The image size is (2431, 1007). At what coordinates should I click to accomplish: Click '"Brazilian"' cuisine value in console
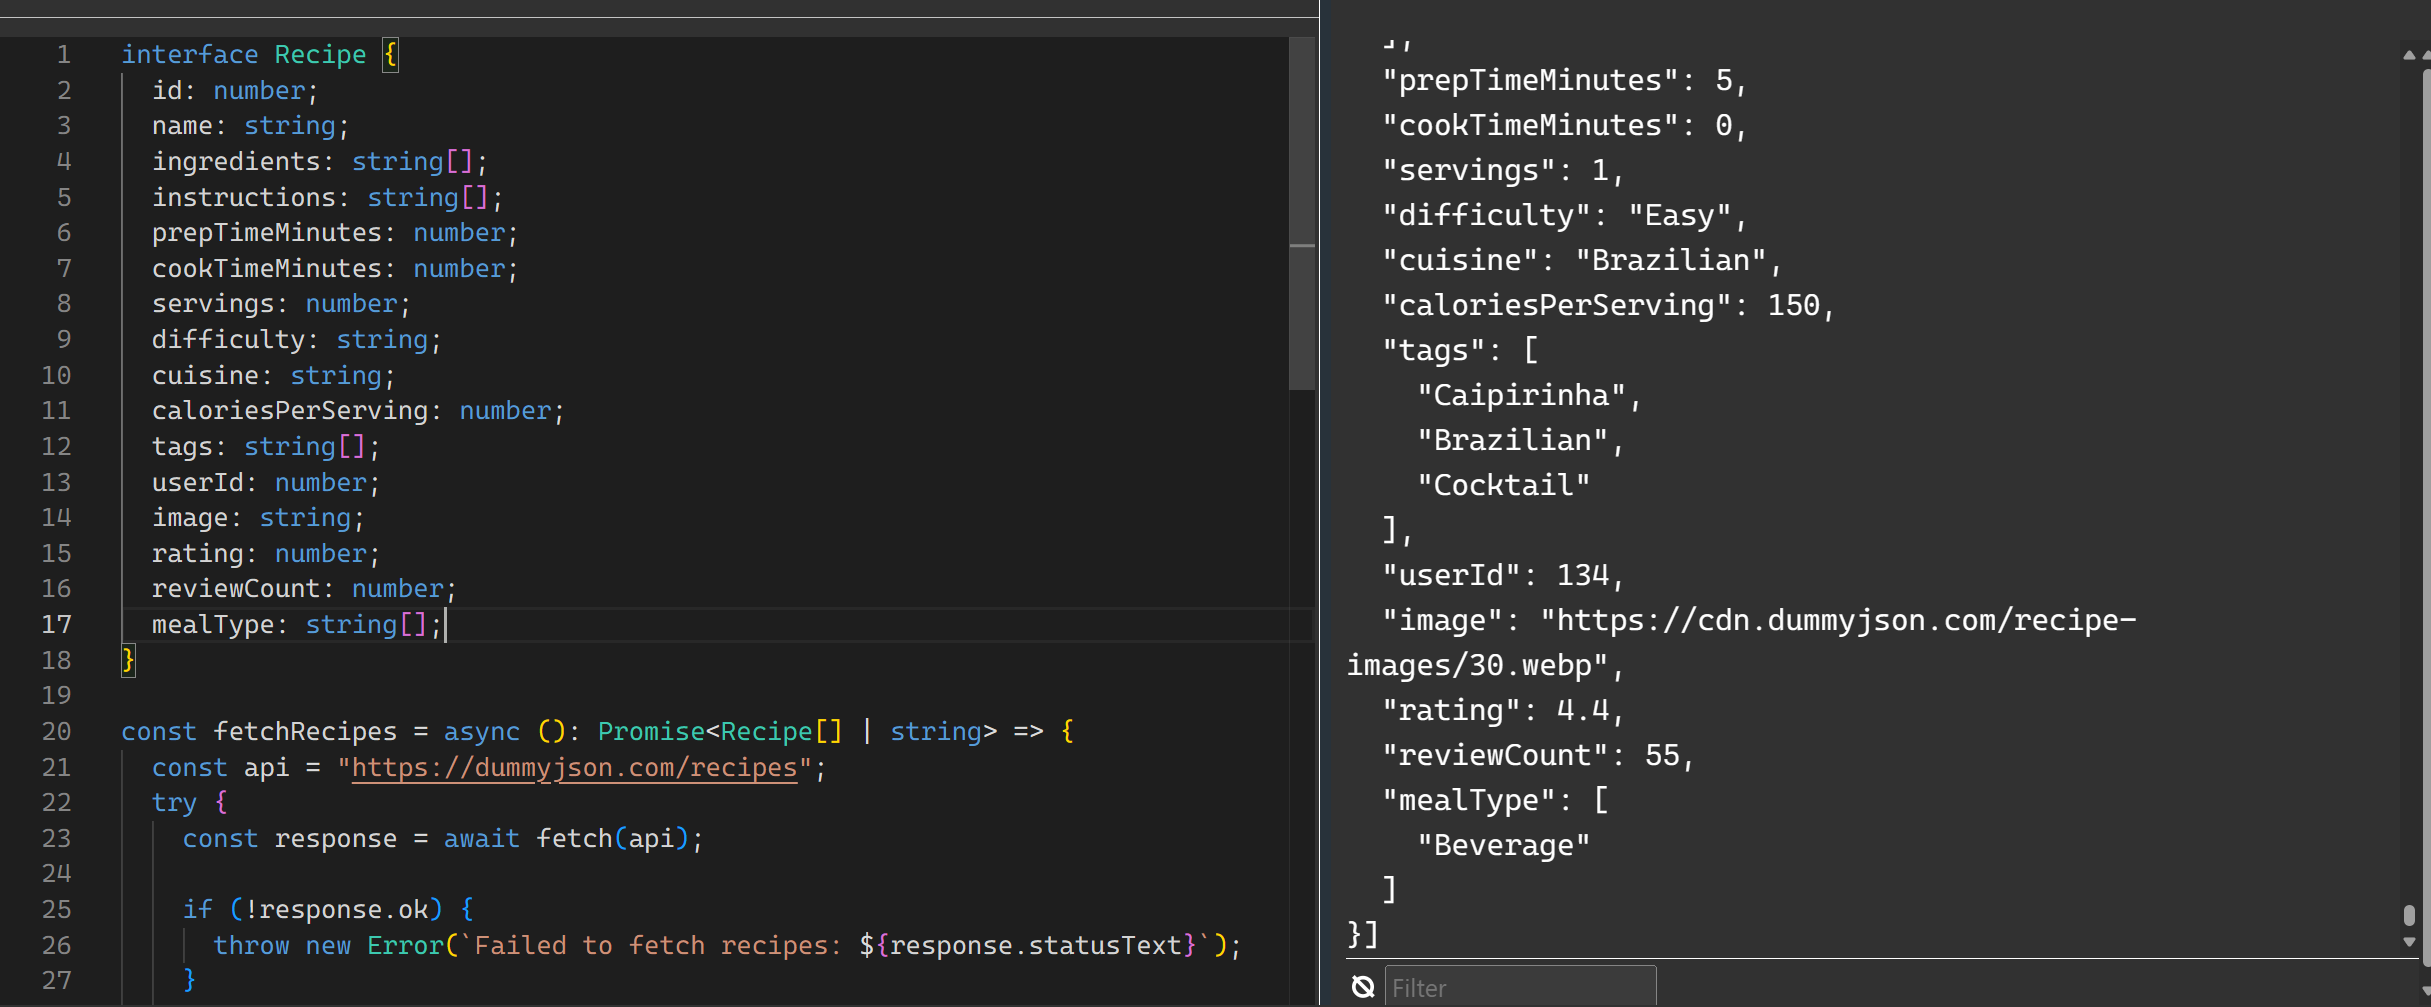click(1671, 261)
